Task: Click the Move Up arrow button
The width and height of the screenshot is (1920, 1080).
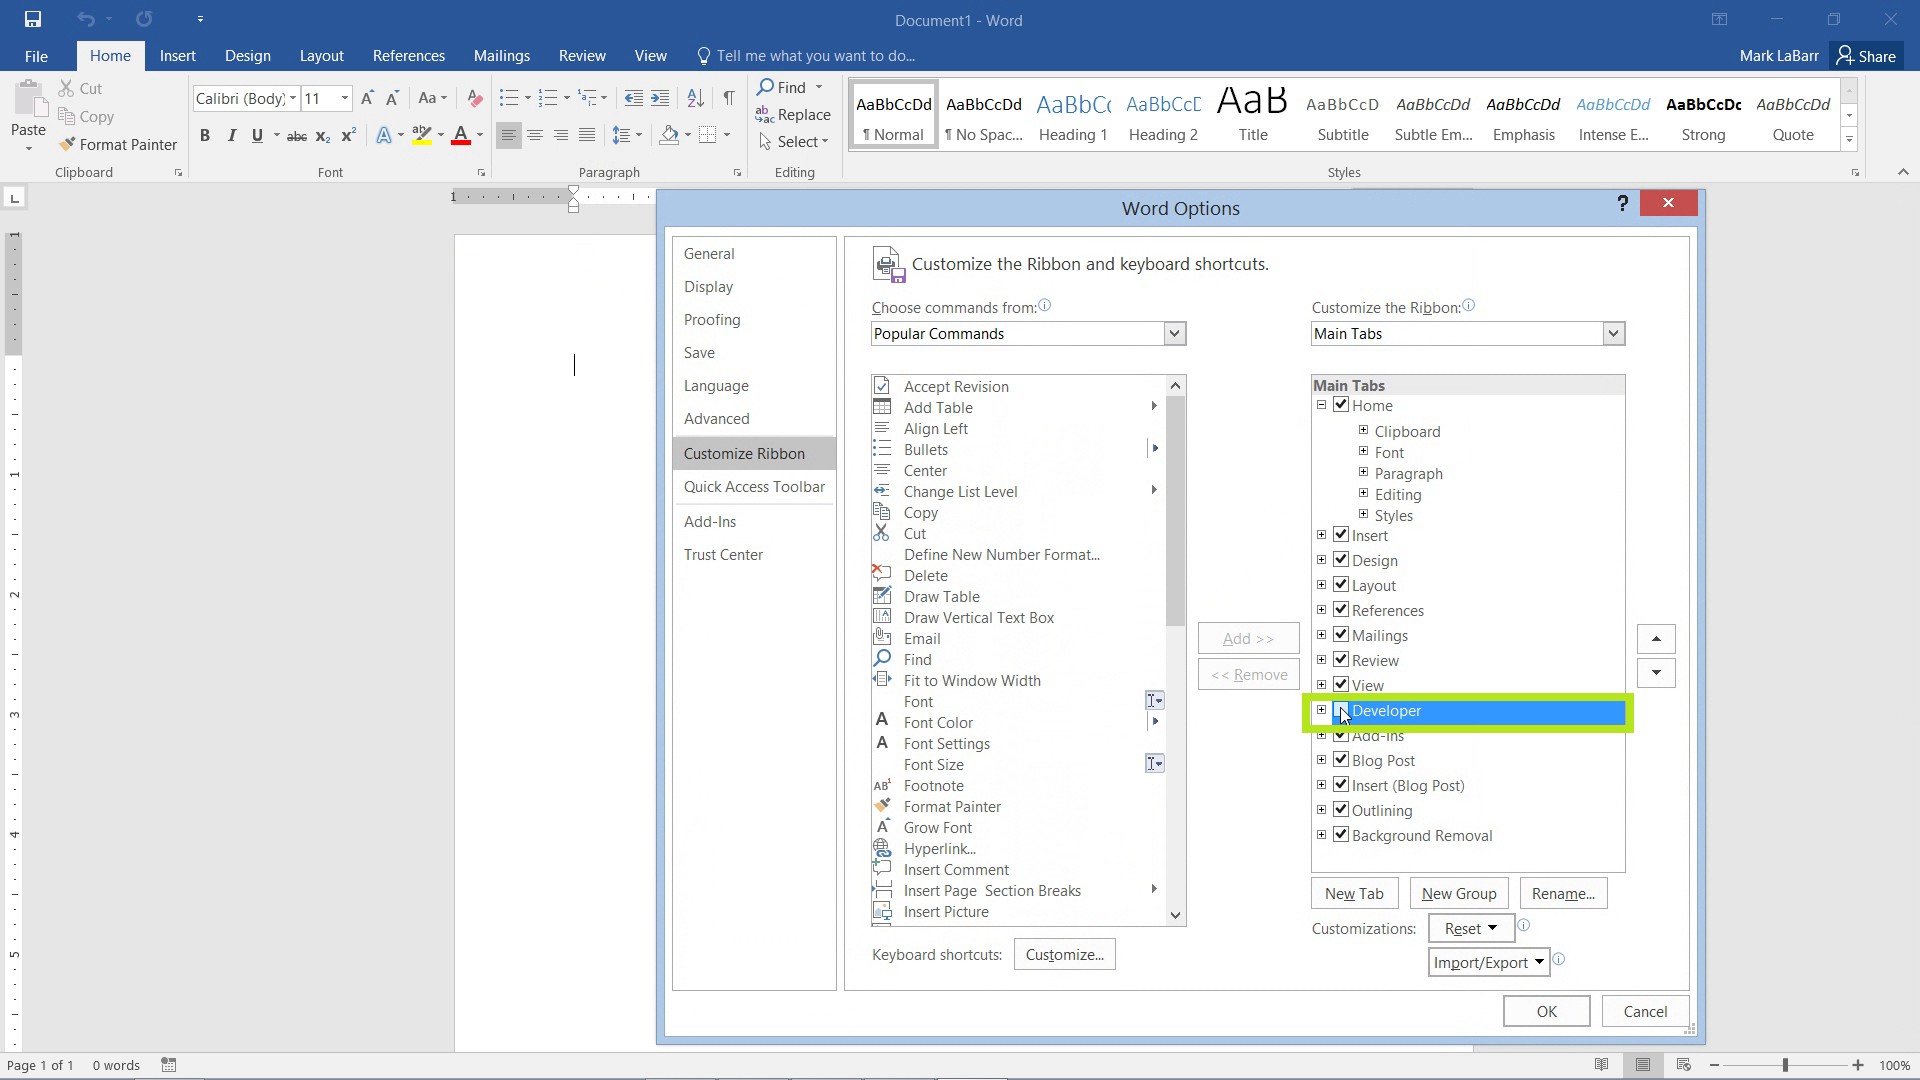Action: [x=1656, y=639]
